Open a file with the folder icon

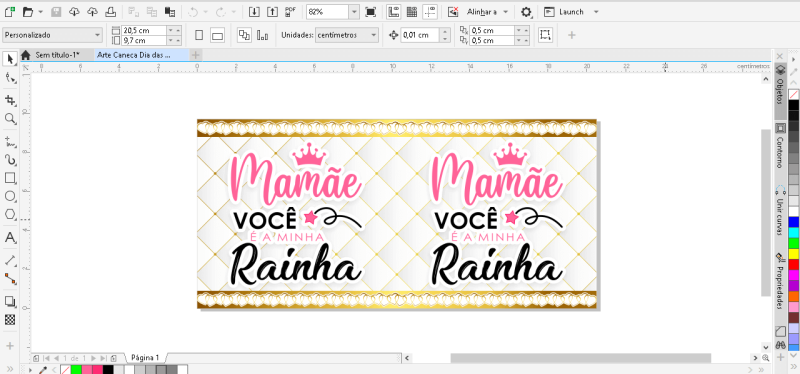coord(28,12)
